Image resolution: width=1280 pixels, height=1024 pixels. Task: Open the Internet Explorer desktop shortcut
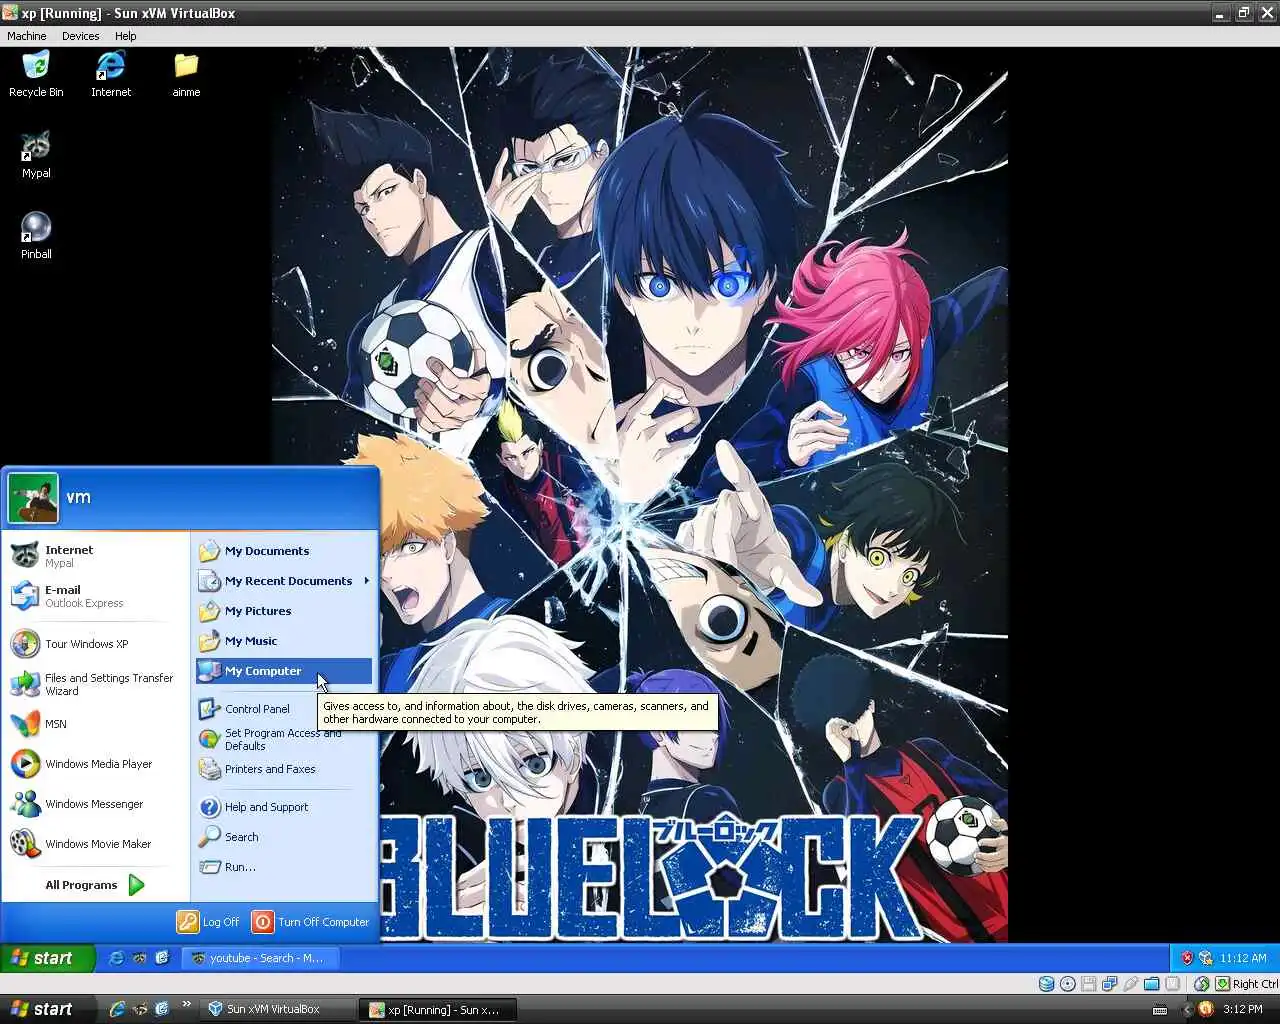click(111, 74)
